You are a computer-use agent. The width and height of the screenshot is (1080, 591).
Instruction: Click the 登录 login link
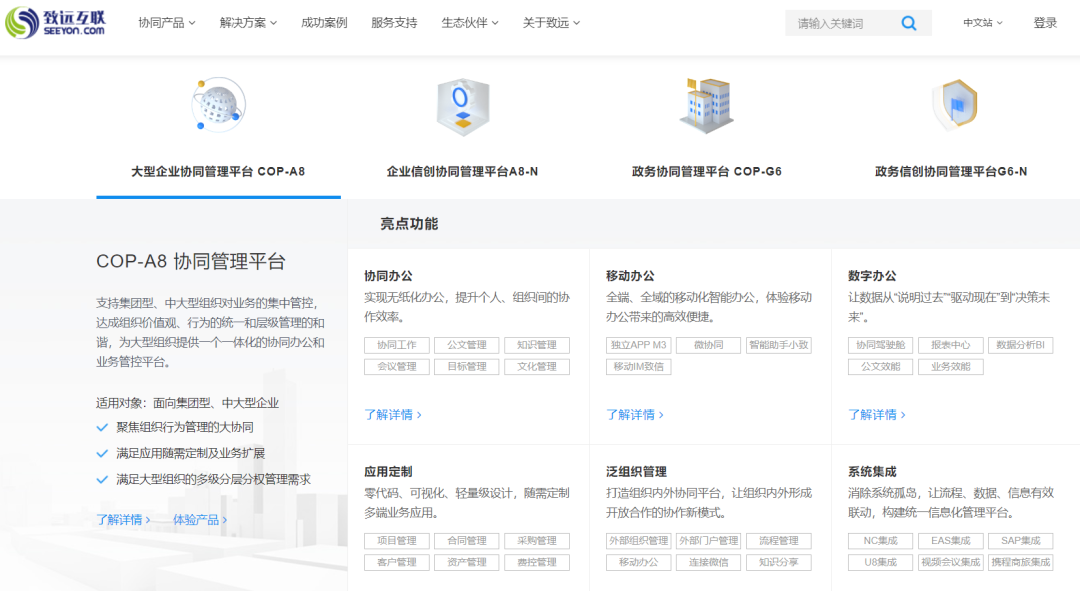[x=1045, y=23]
